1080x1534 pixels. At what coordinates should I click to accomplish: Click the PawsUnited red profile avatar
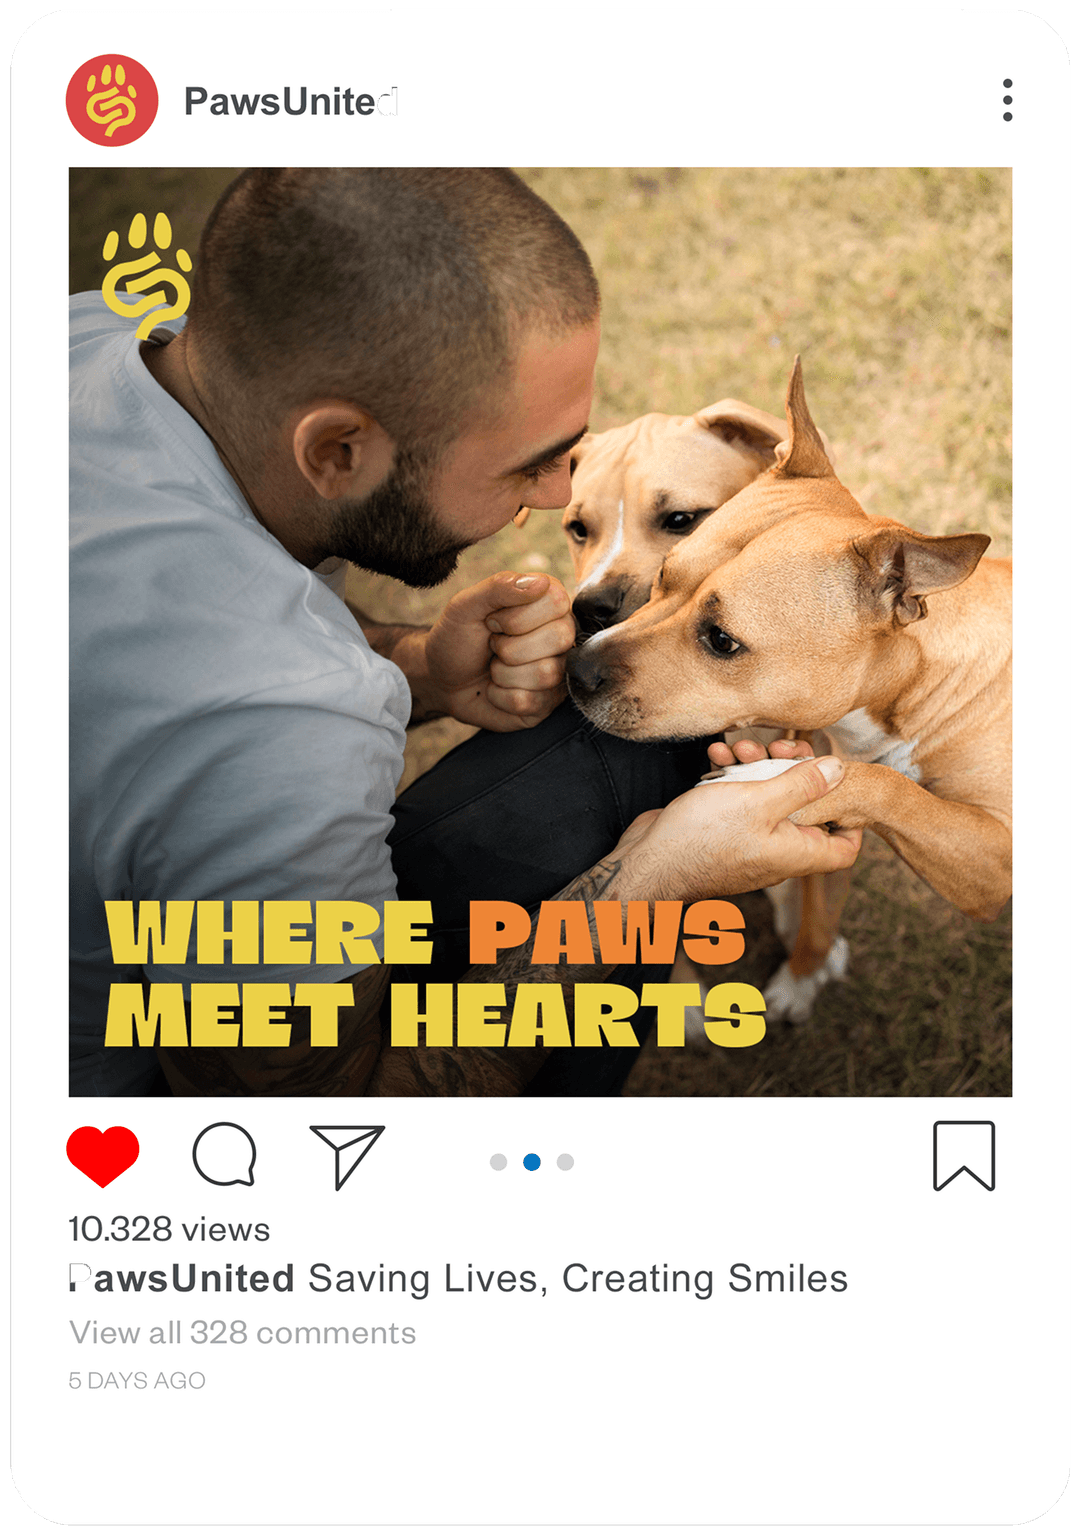pos(112,100)
